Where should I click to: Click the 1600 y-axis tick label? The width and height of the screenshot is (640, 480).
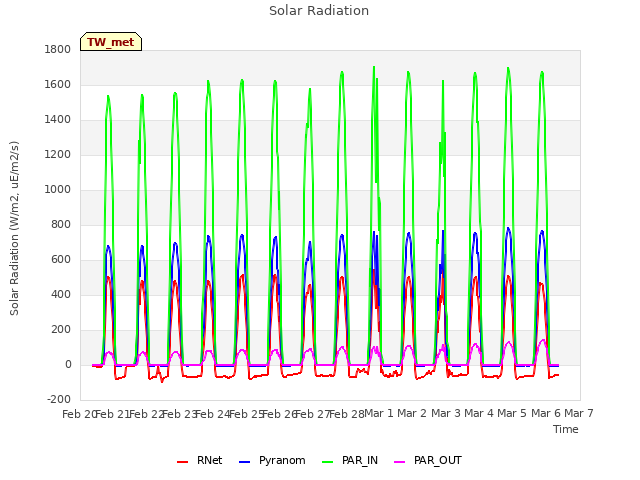pyautogui.click(x=58, y=84)
